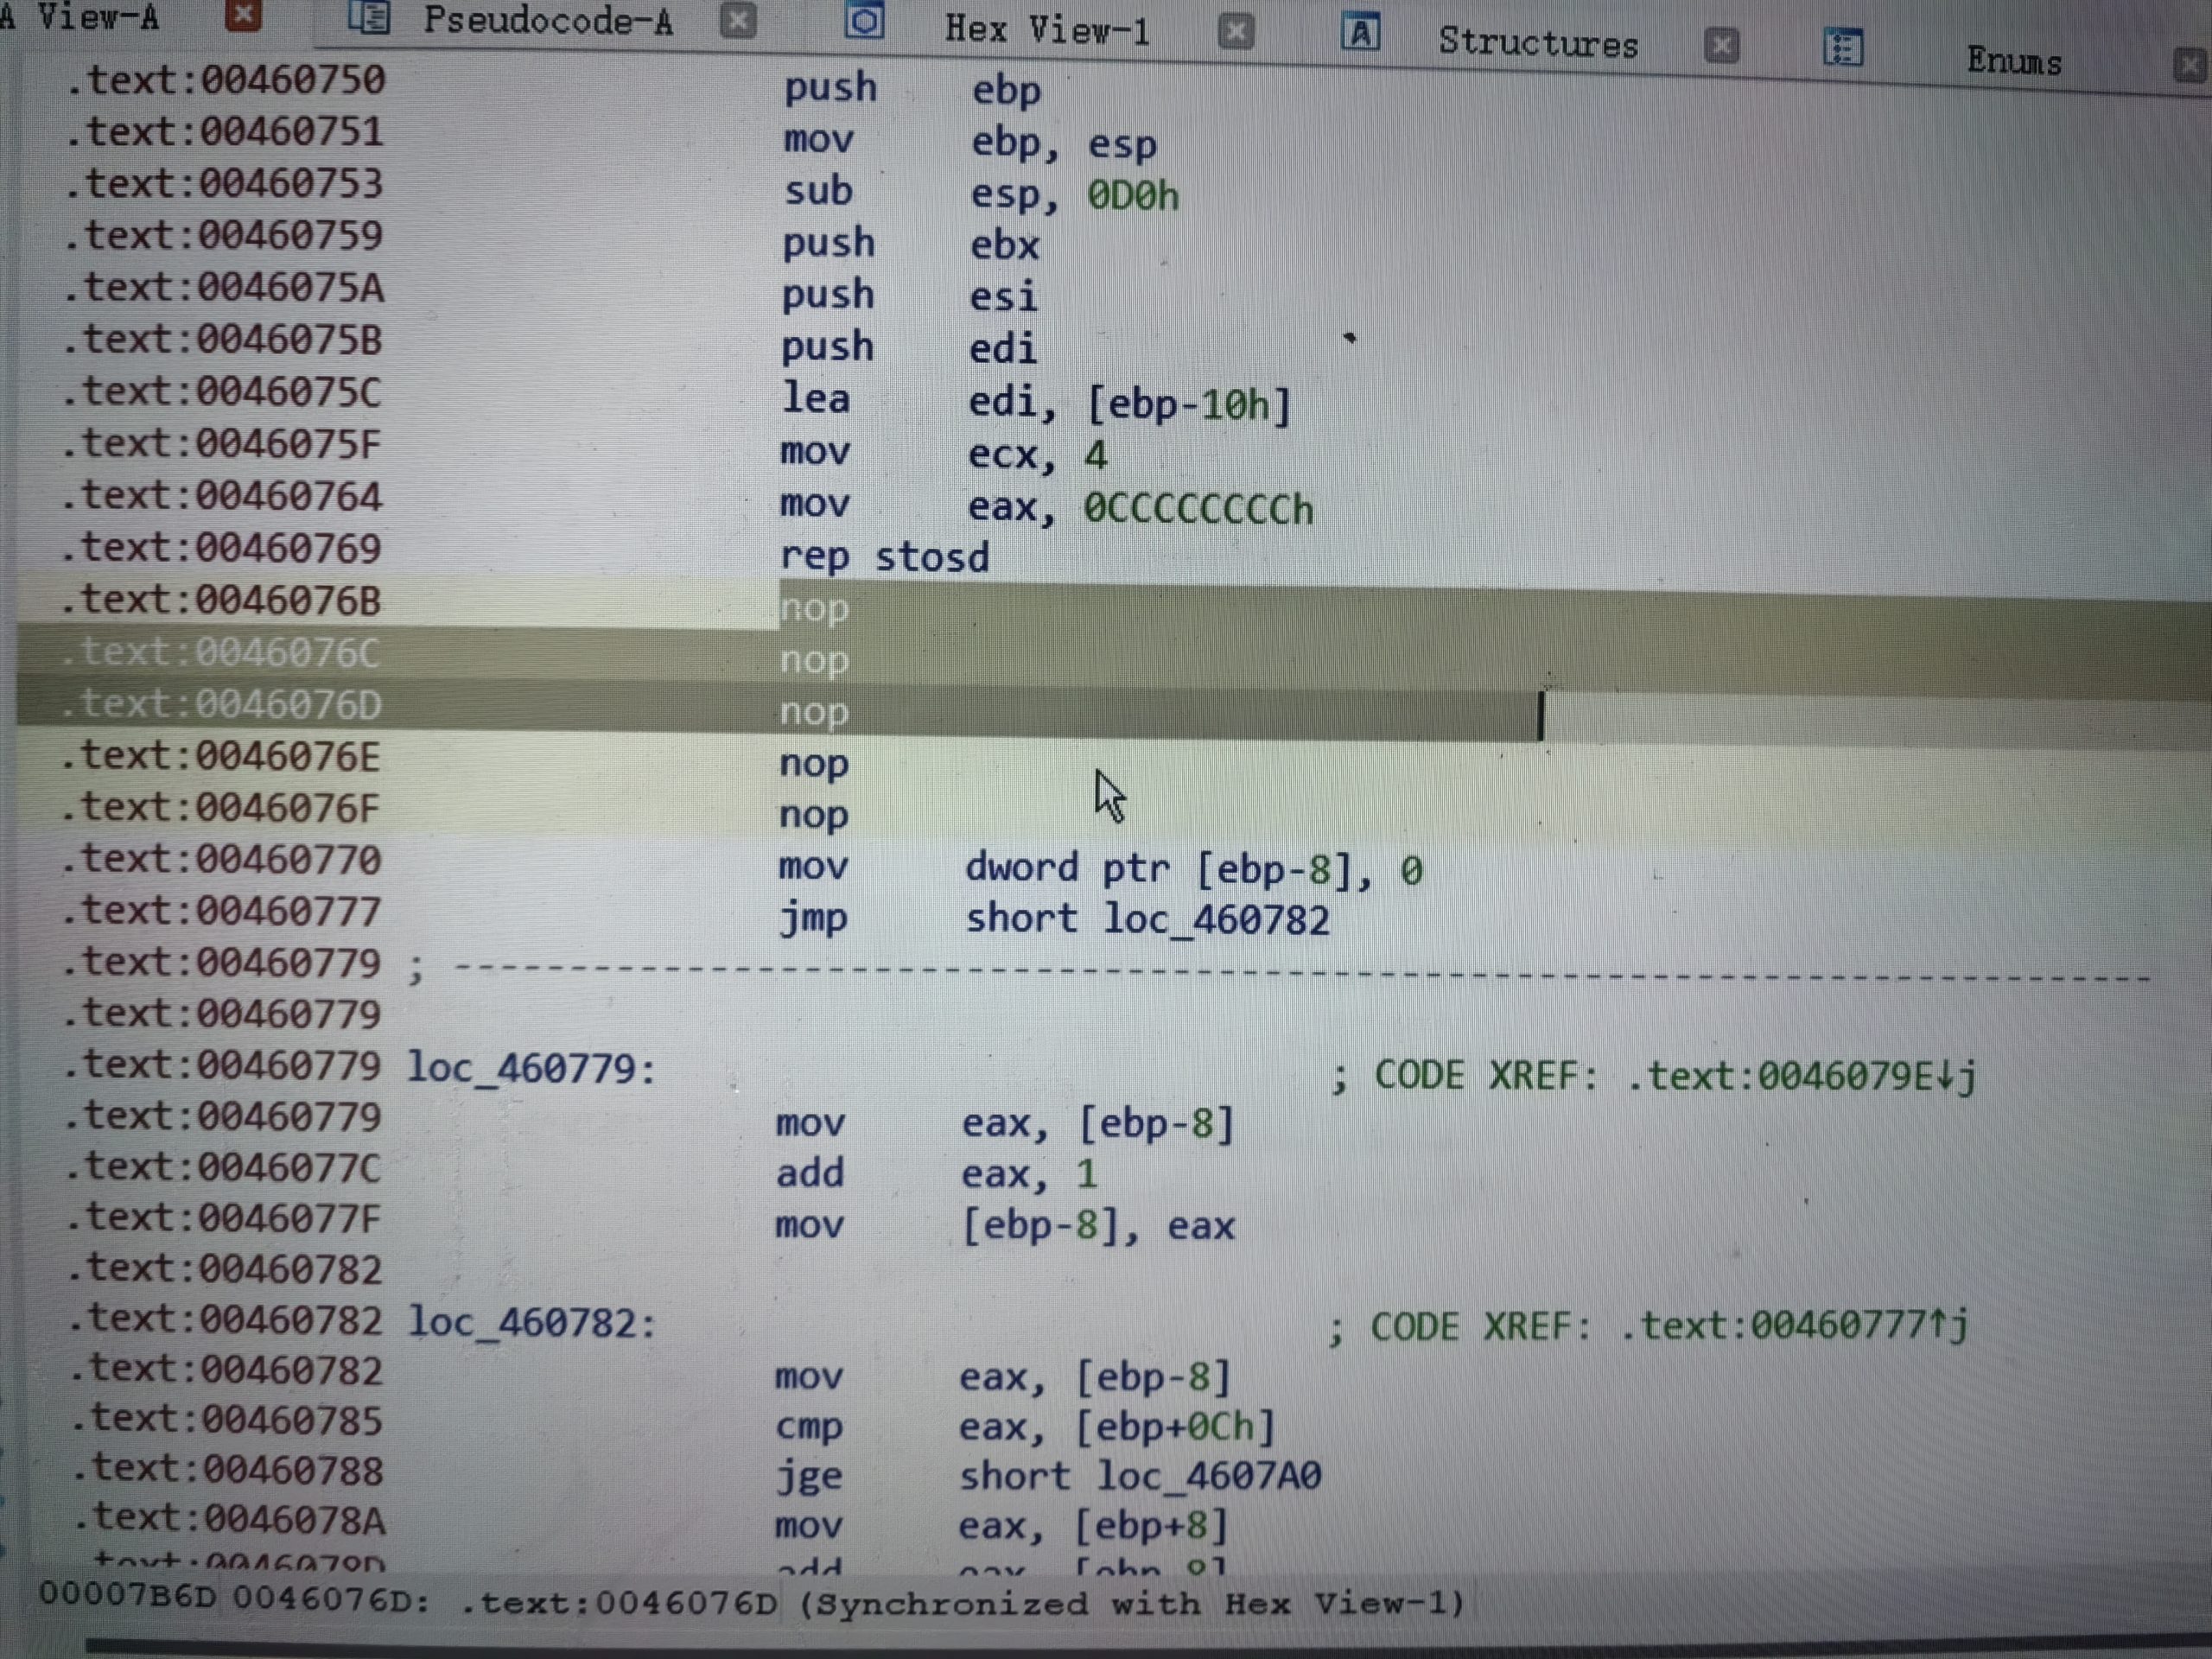Switch to the Pseudocode-A tab
This screenshot has height=1659, width=2212.
[x=548, y=20]
